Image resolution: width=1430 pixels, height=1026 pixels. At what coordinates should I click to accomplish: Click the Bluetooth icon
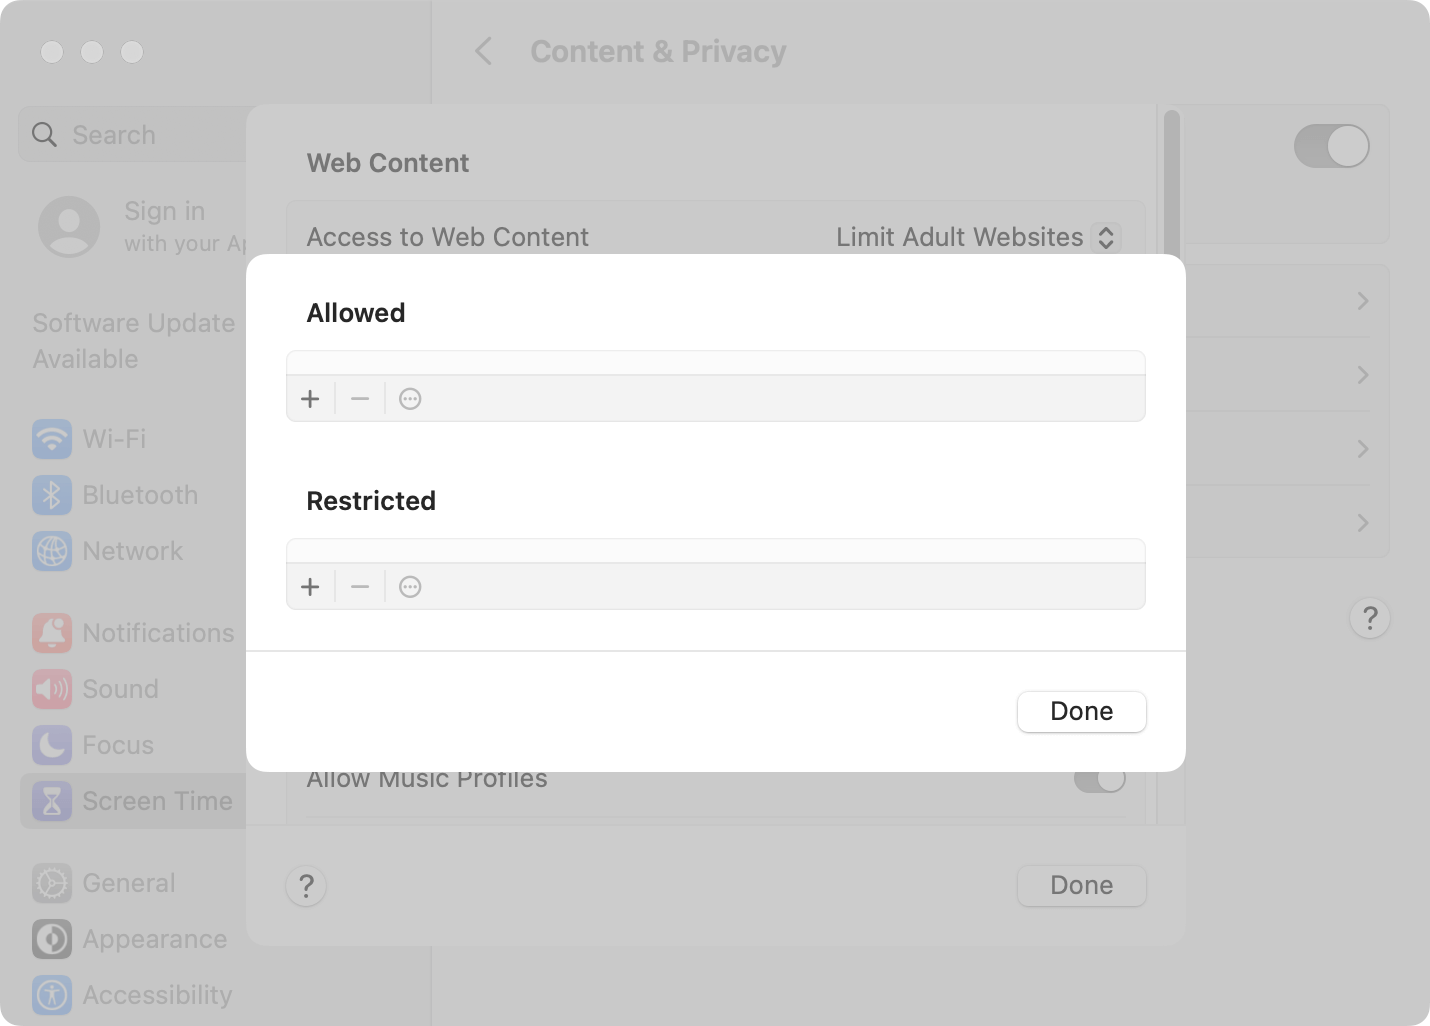pos(51,495)
